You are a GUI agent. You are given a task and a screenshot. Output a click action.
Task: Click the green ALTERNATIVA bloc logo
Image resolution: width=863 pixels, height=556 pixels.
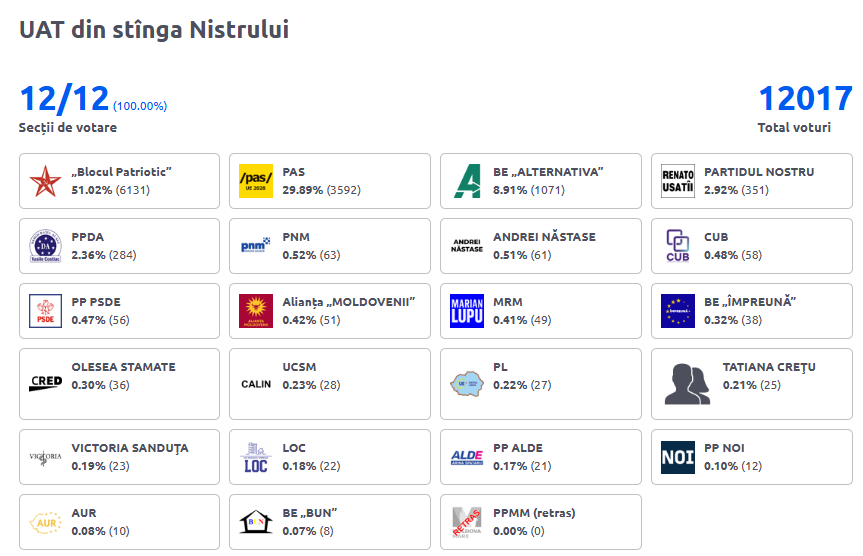tap(467, 181)
